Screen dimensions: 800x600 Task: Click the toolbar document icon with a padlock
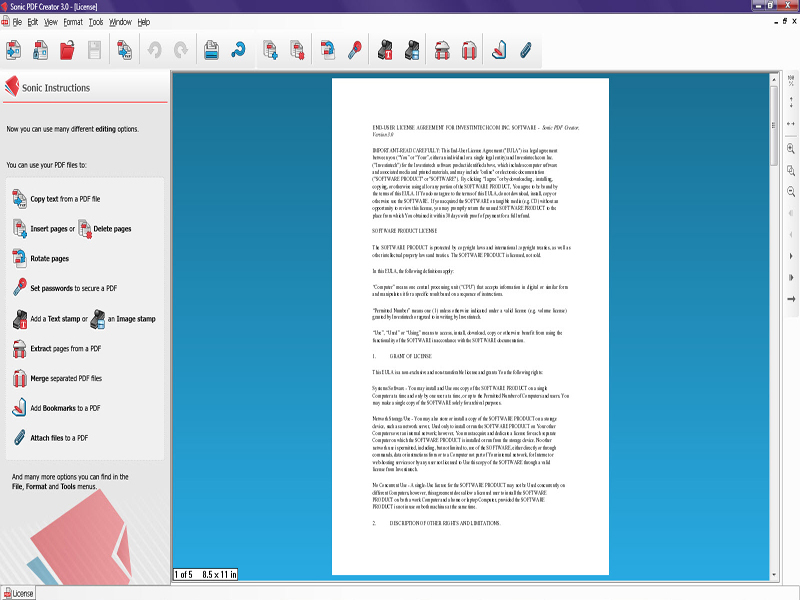[40, 51]
